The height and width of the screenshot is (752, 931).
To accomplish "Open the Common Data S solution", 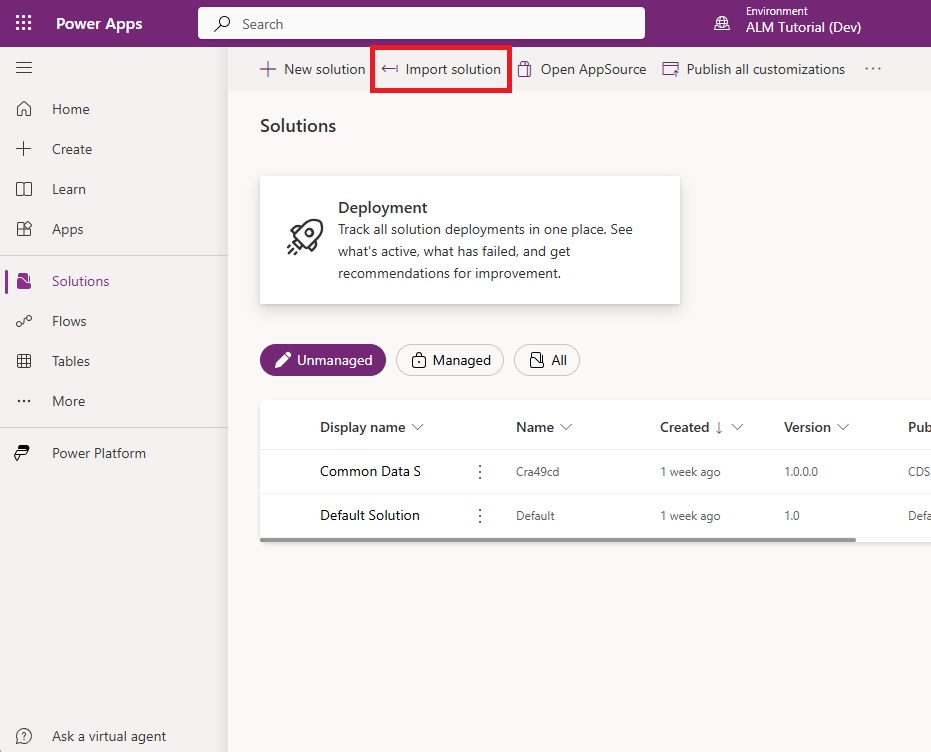I will tap(370, 471).
